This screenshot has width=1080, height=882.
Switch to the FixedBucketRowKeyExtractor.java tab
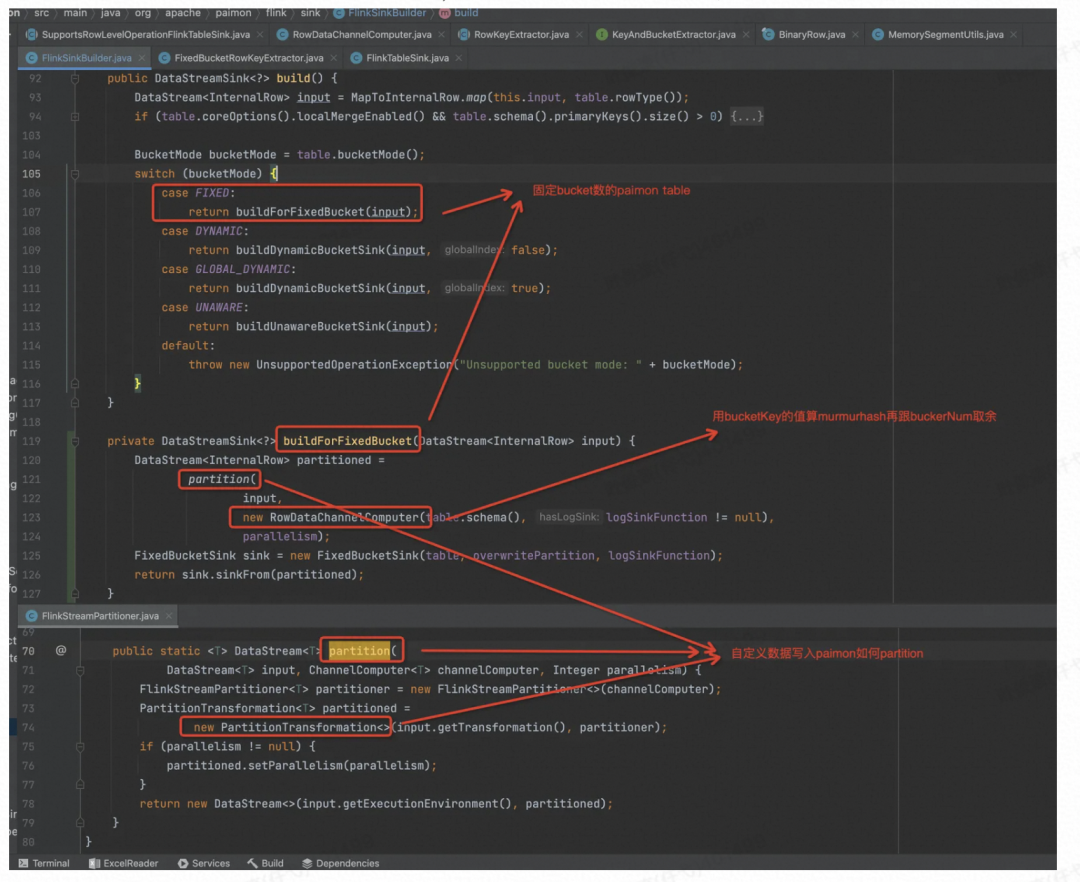click(248, 58)
